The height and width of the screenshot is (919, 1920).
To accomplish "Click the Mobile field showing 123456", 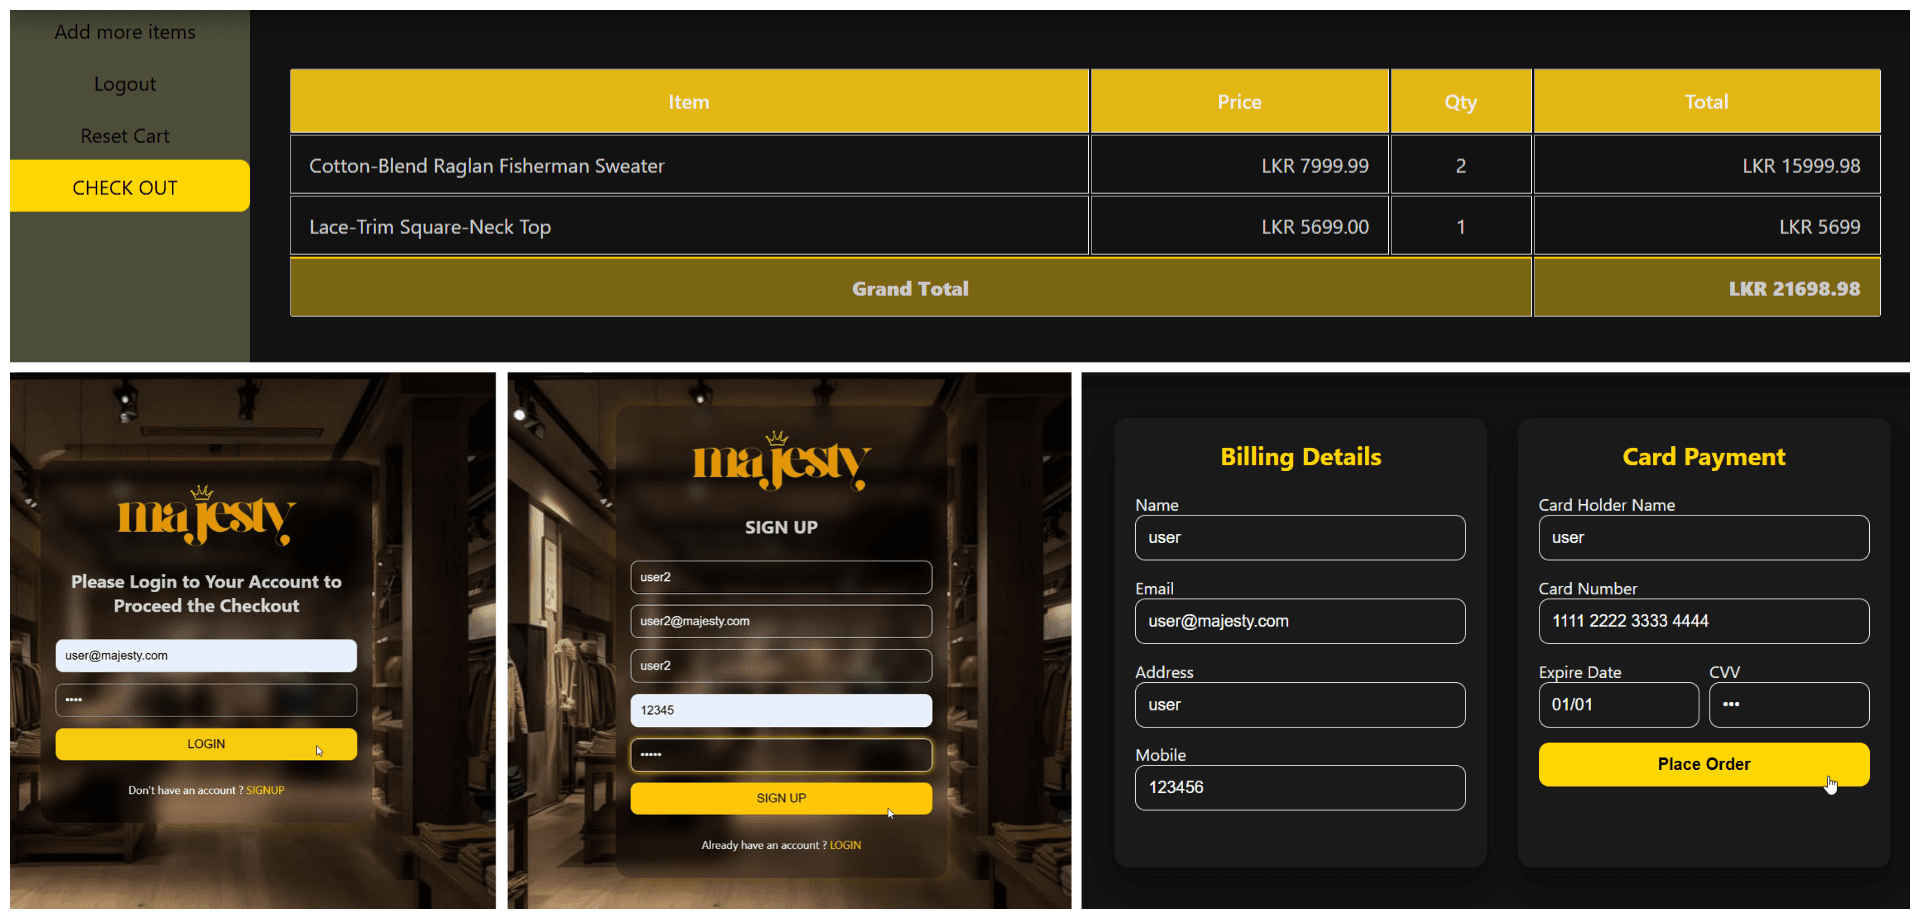I will [x=1300, y=788].
